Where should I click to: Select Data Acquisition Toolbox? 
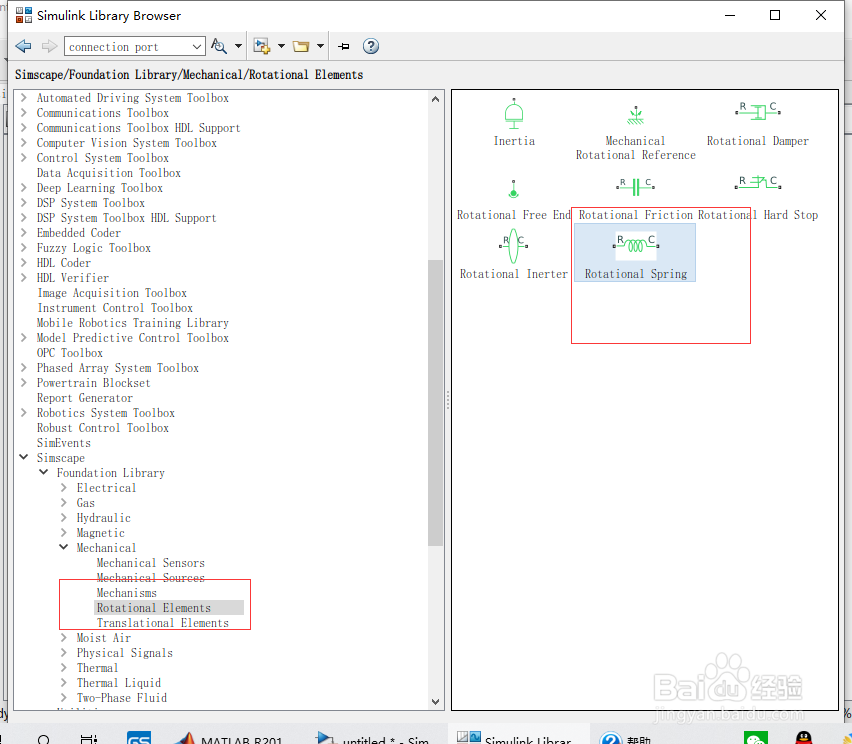[x=109, y=173]
